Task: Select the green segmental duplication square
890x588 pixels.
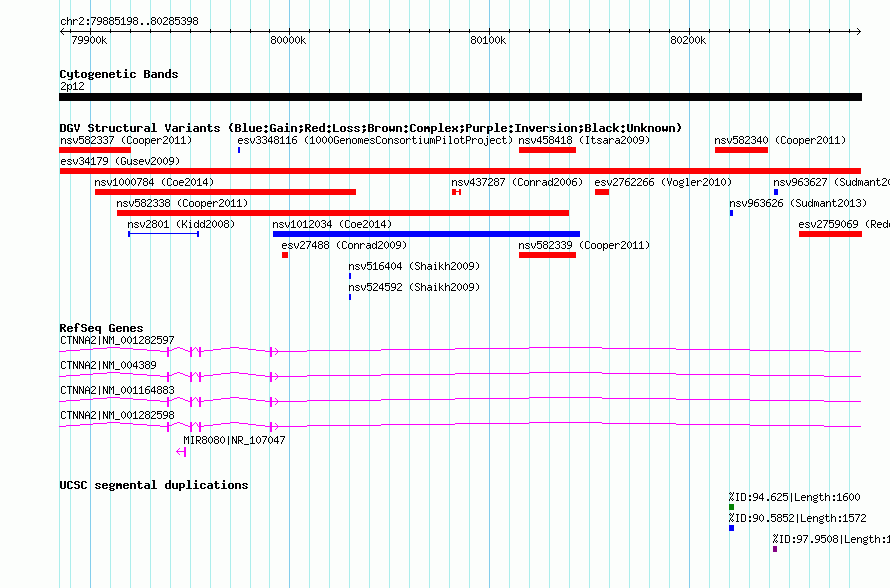Action: click(732, 507)
